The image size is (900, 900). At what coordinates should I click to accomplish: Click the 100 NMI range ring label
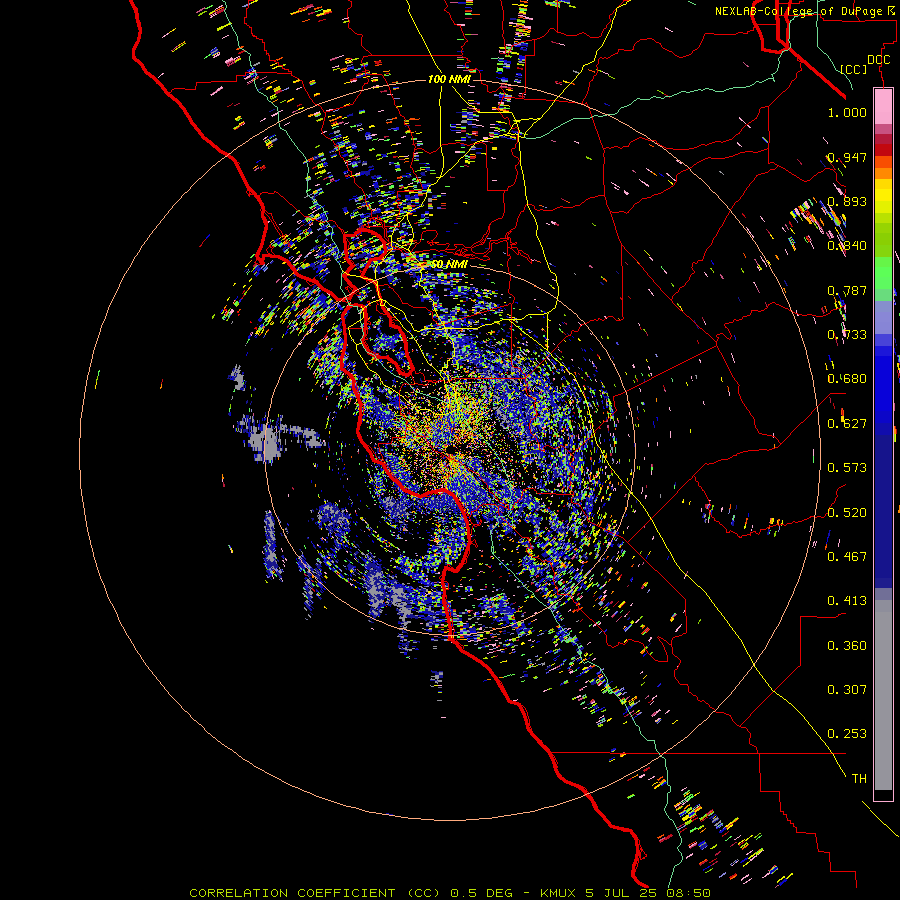pos(449,79)
